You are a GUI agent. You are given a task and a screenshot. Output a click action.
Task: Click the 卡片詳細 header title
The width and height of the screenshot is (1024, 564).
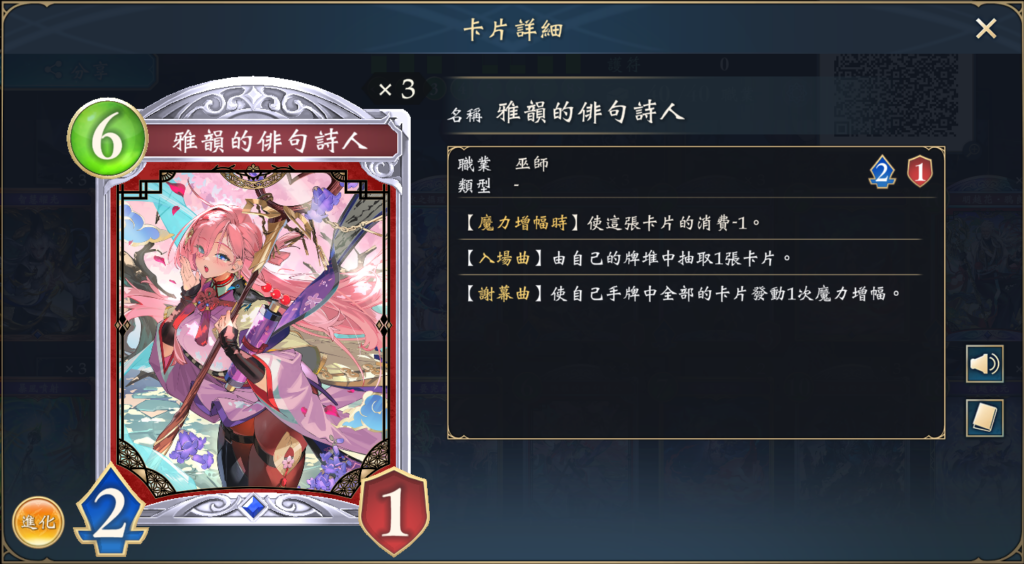coord(513,29)
